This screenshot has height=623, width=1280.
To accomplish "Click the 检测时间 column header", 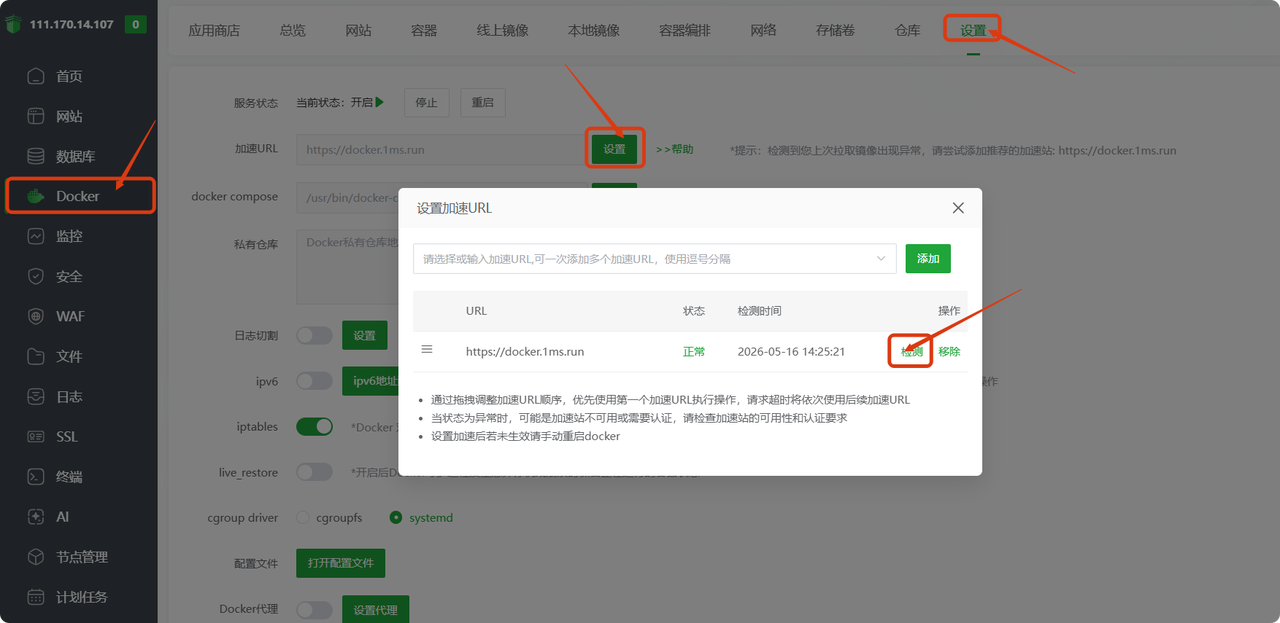I will 759,311.
